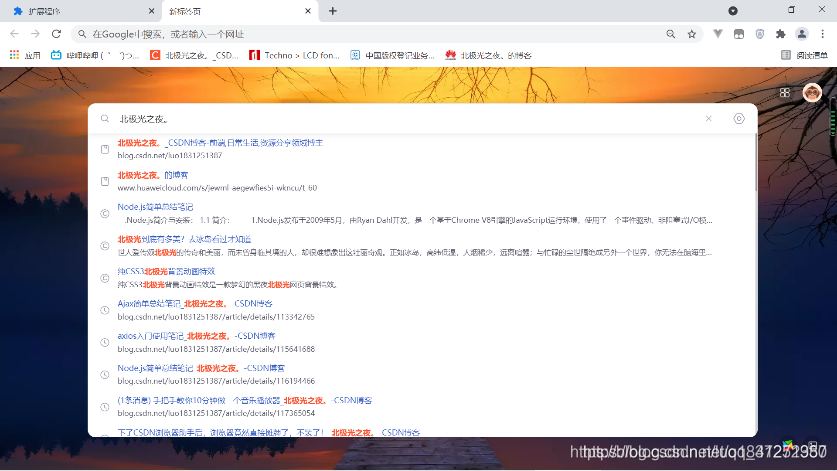The height and width of the screenshot is (471, 837).
Task: Click the history clock icon beside axios result
Action: pos(105,342)
